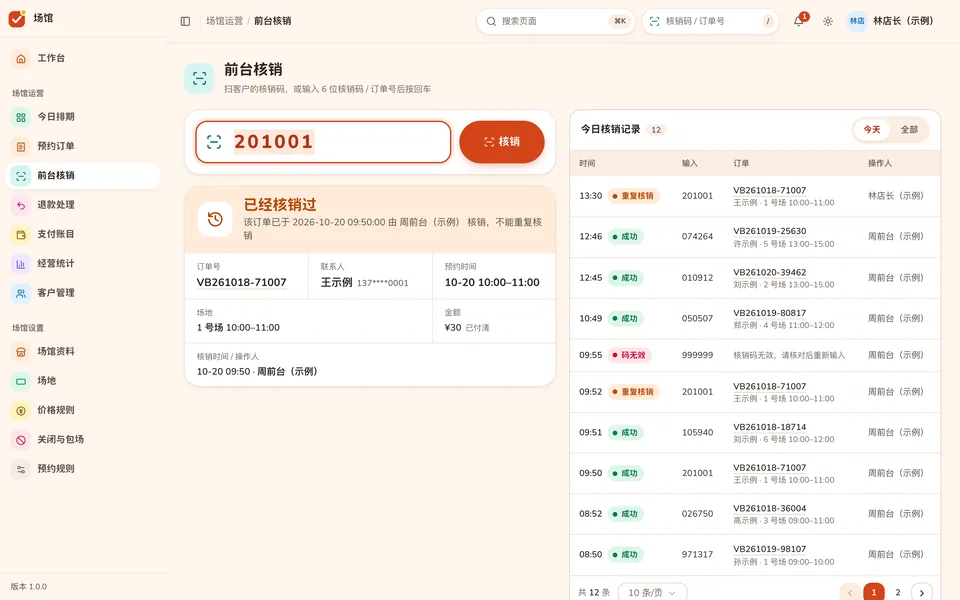
Task: Click order VB261018-18714 in records
Action: coord(770,427)
